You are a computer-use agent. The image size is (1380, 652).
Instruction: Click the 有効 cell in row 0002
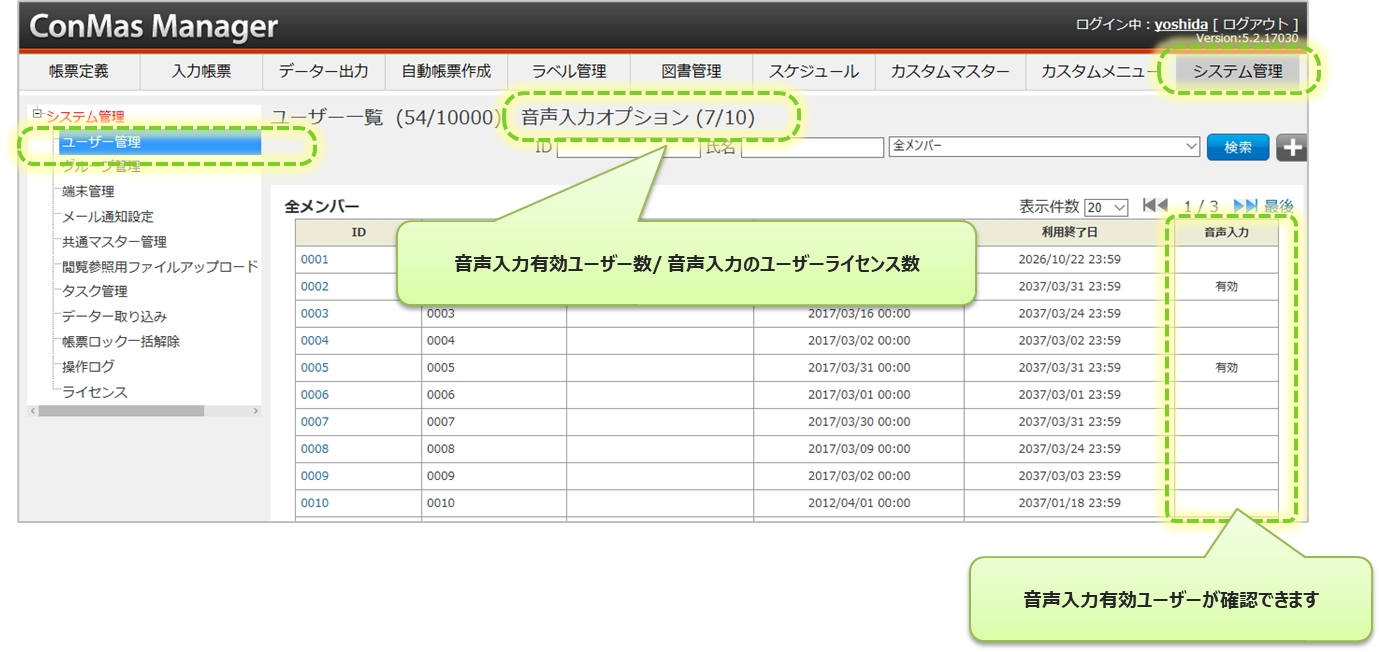(1226, 286)
